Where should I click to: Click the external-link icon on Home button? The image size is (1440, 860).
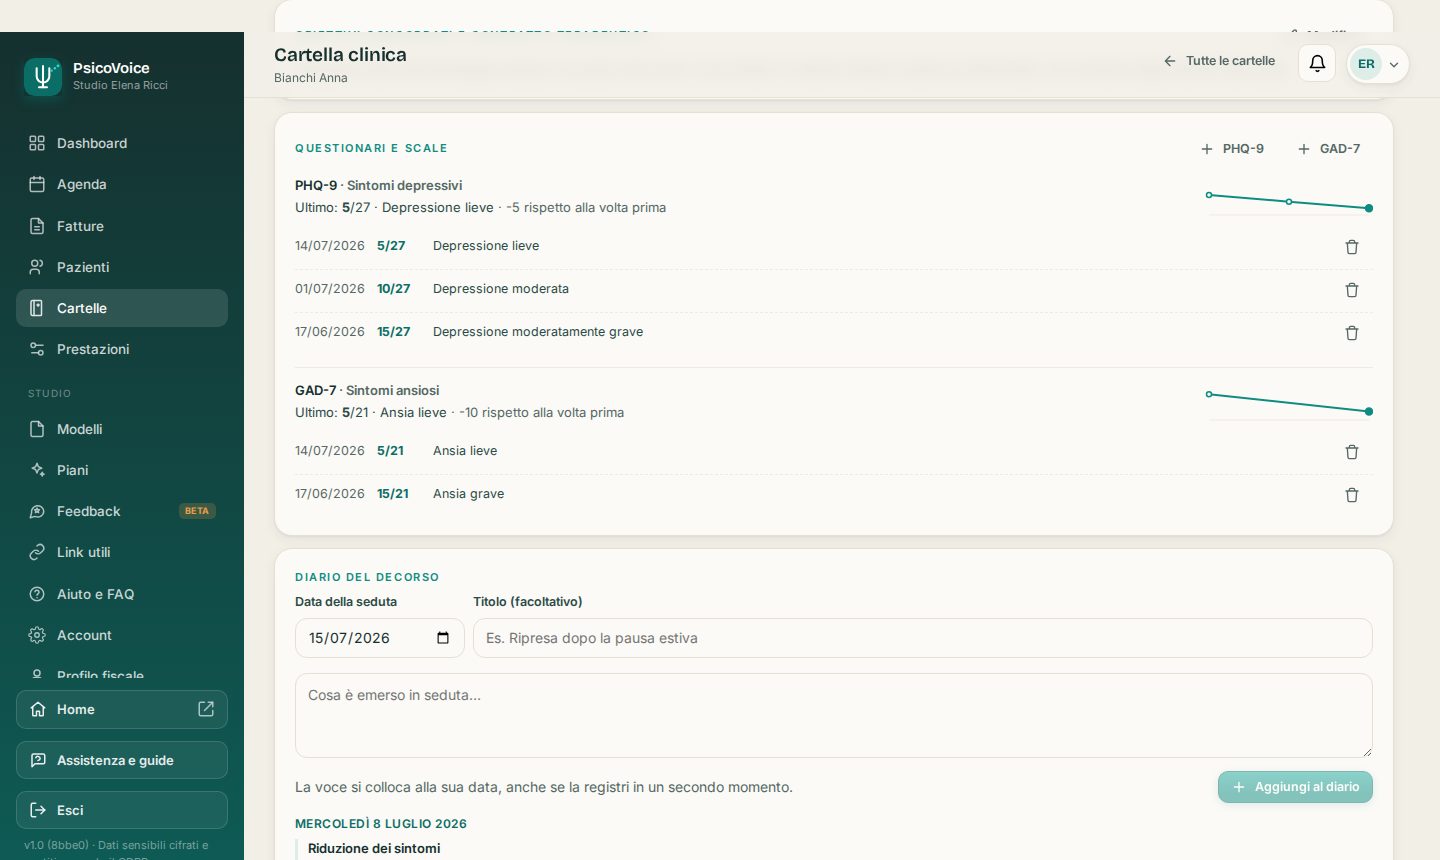click(206, 709)
